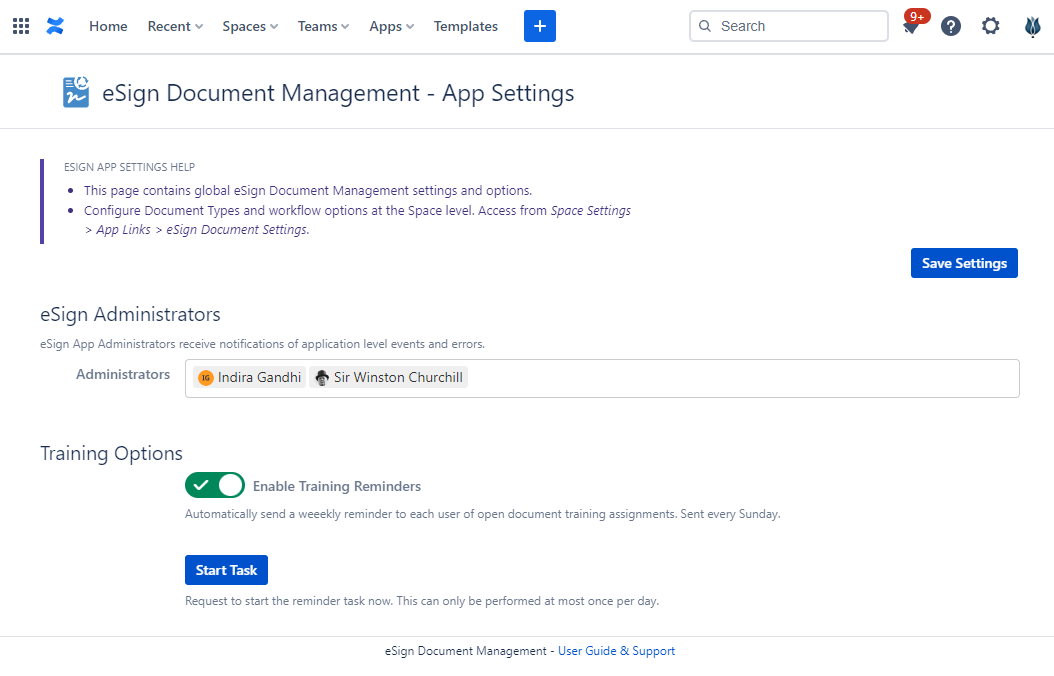Viewport: 1054px width, 676px height.
Task: Go to the Home menu item
Action: tap(108, 26)
